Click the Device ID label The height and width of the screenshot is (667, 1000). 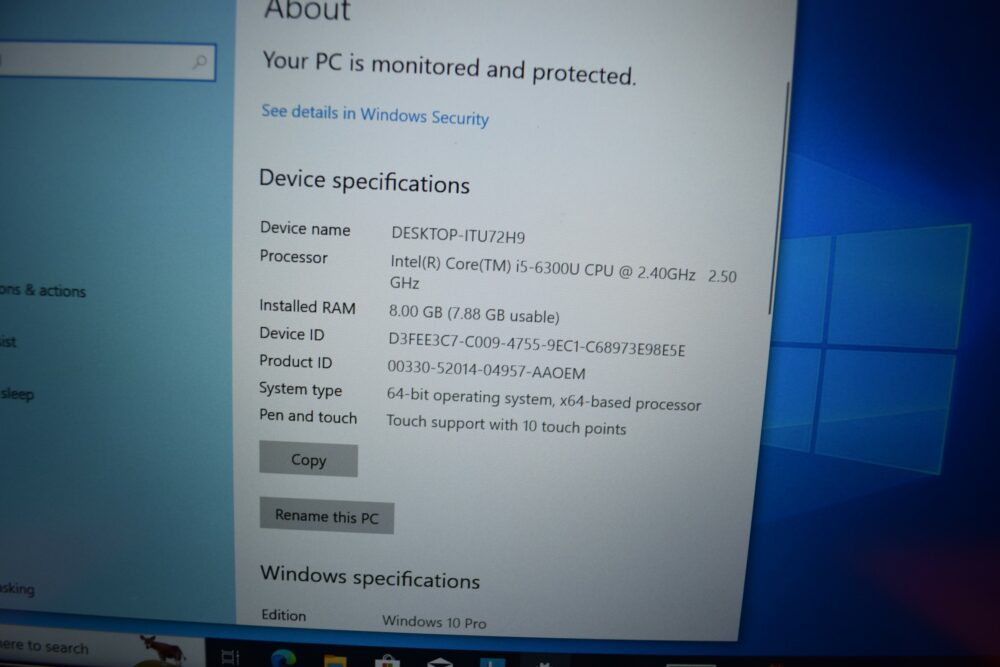[291, 334]
